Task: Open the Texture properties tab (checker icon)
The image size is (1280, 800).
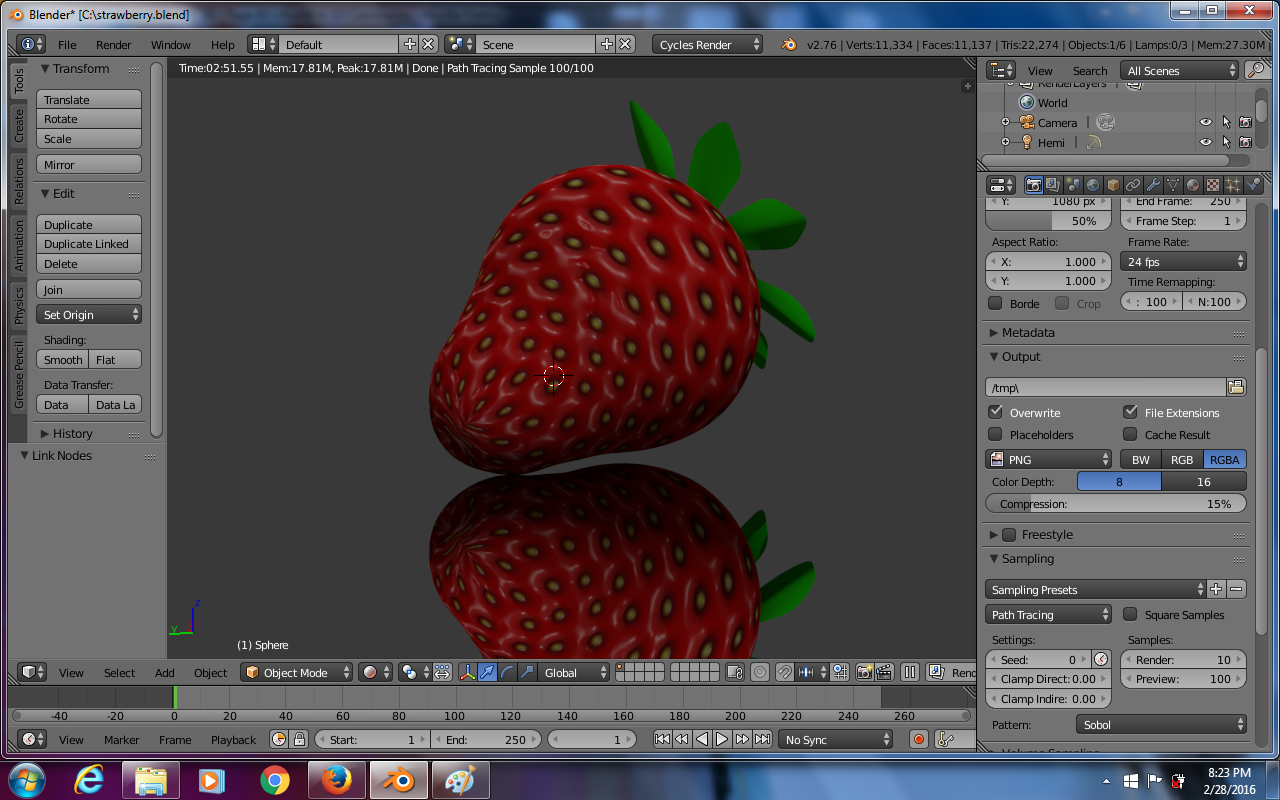Action: [1213, 185]
